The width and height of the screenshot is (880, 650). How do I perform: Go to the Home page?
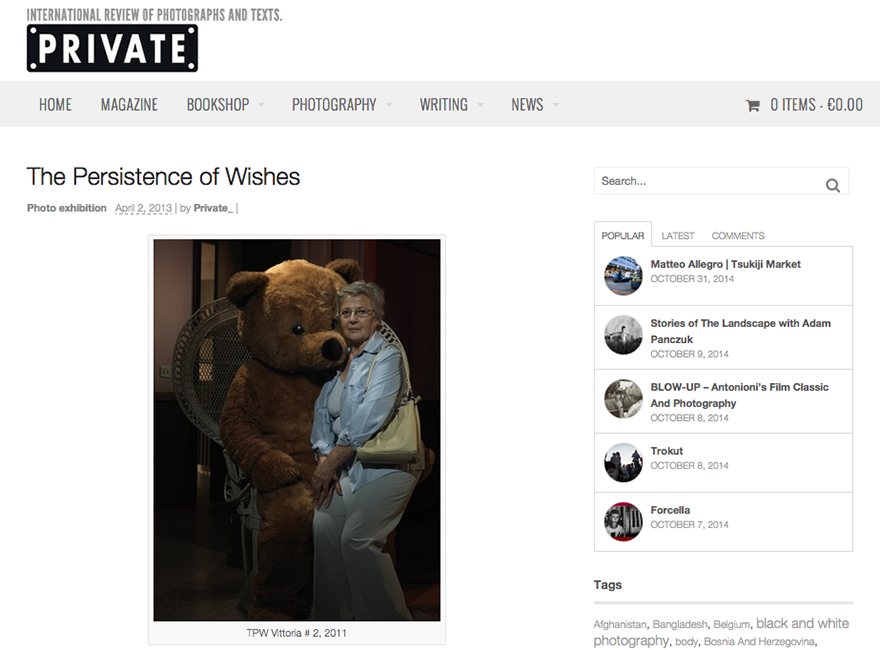(x=55, y=105)
